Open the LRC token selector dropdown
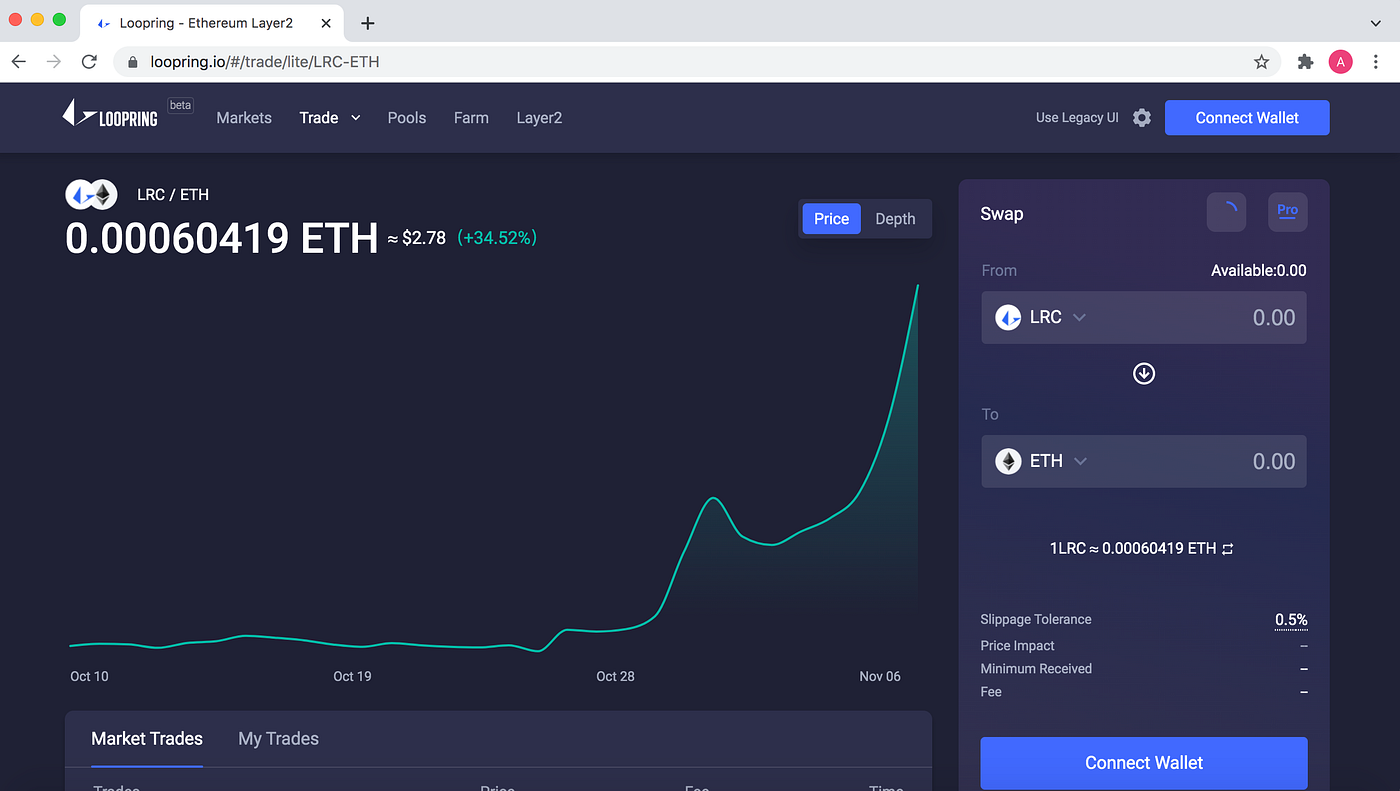1400x791 pixels. (1040, 317)
